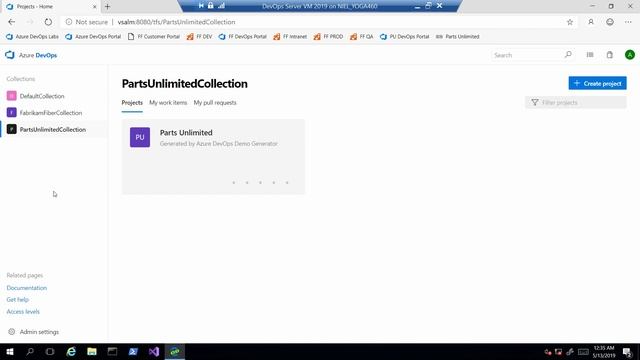The width and height of the screenshot is (640, 360).
Task: Open the Access levels link
Action: pyautogui.click(x=23, y=311)
